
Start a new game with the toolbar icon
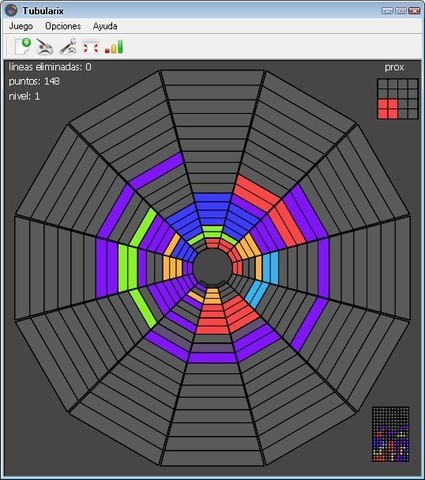pos(23,46)
